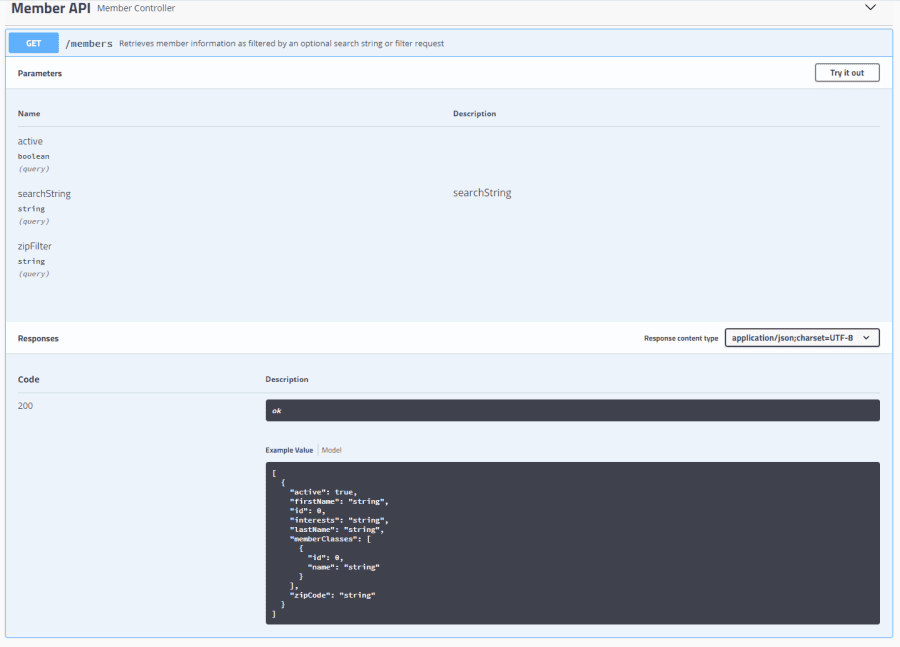
Task: Select the zipFilter parameter name
Action: tap(34, 246)
